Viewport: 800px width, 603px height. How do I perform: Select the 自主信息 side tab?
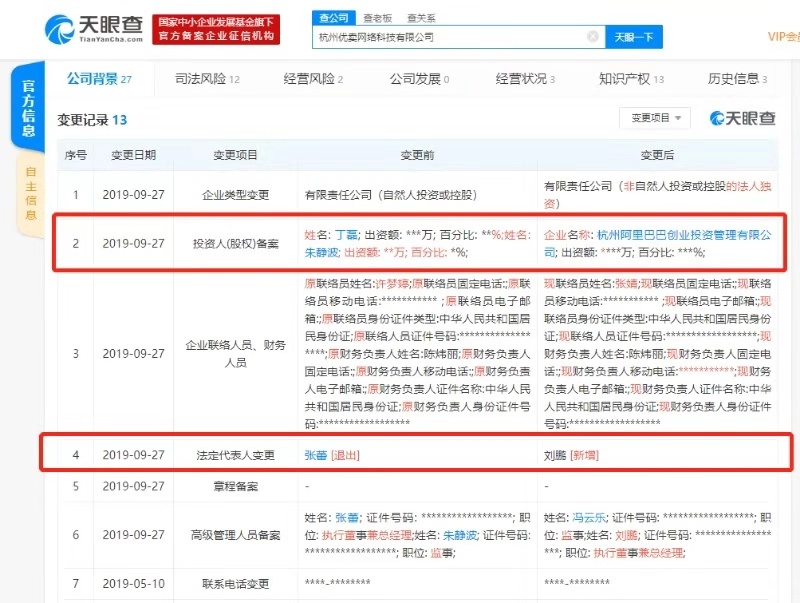31,193
